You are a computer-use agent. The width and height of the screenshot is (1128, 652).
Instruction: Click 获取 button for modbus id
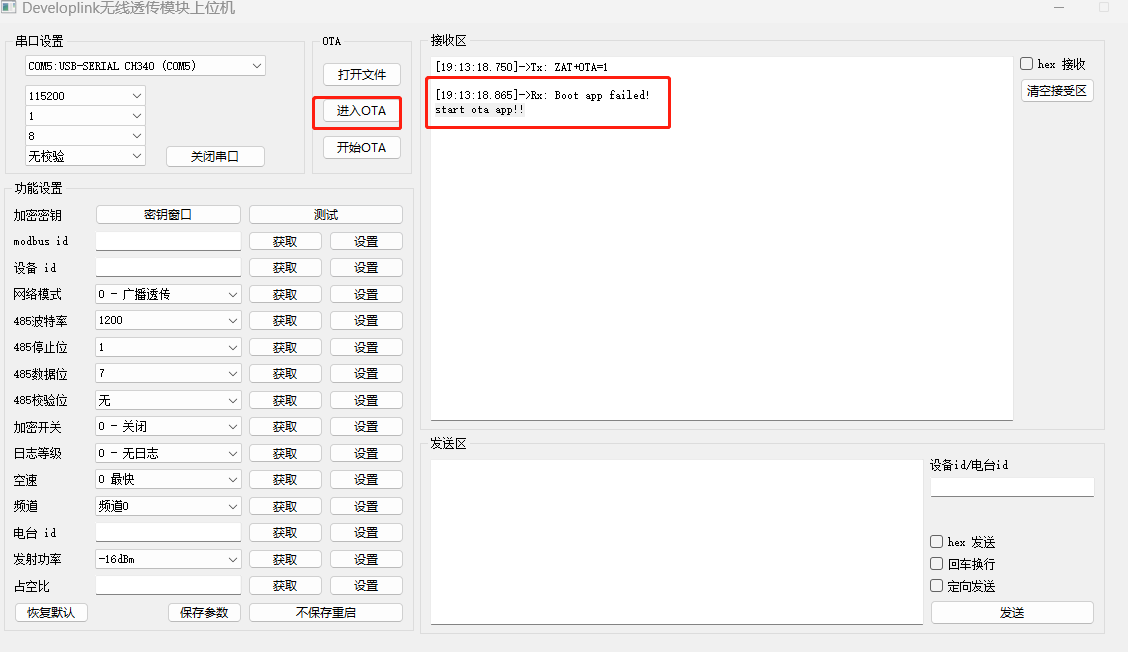[x=285, y=241]
